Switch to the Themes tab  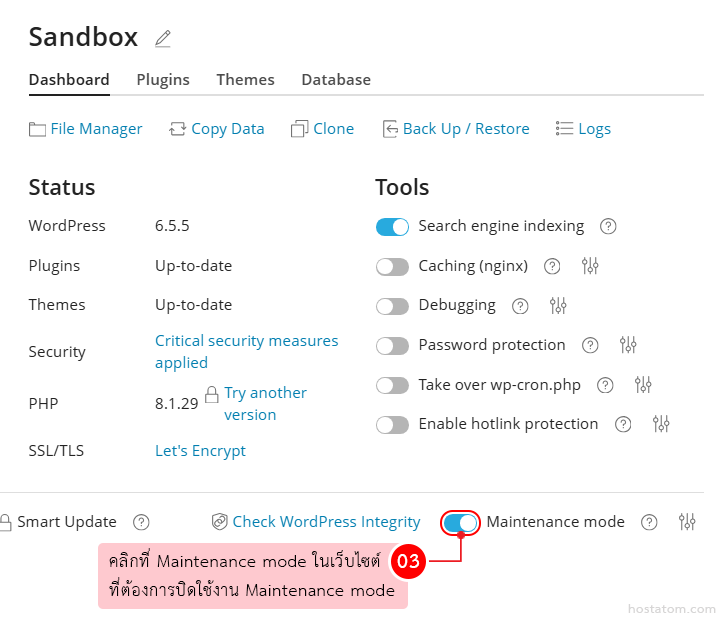pos(245,80)
